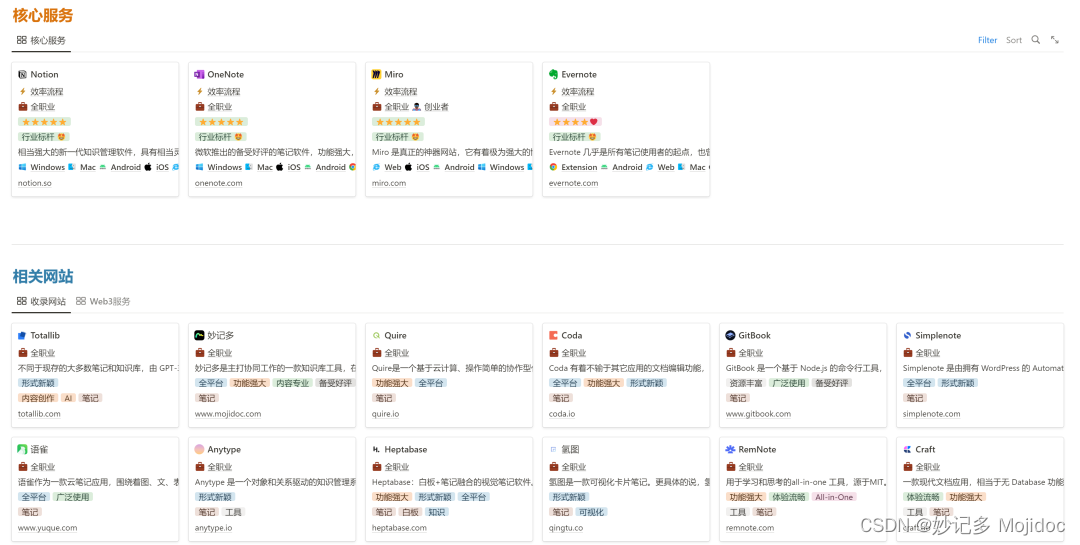The width and height of the screenshot is (1080, 545).
Task: Switch to the 收录网站 tab
Action: (41, 301)
